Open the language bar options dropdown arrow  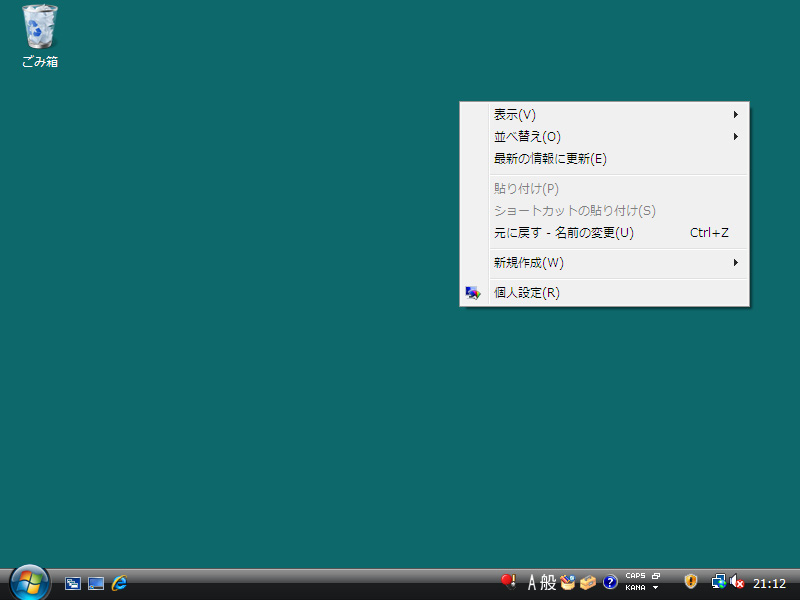click(656, 588)
